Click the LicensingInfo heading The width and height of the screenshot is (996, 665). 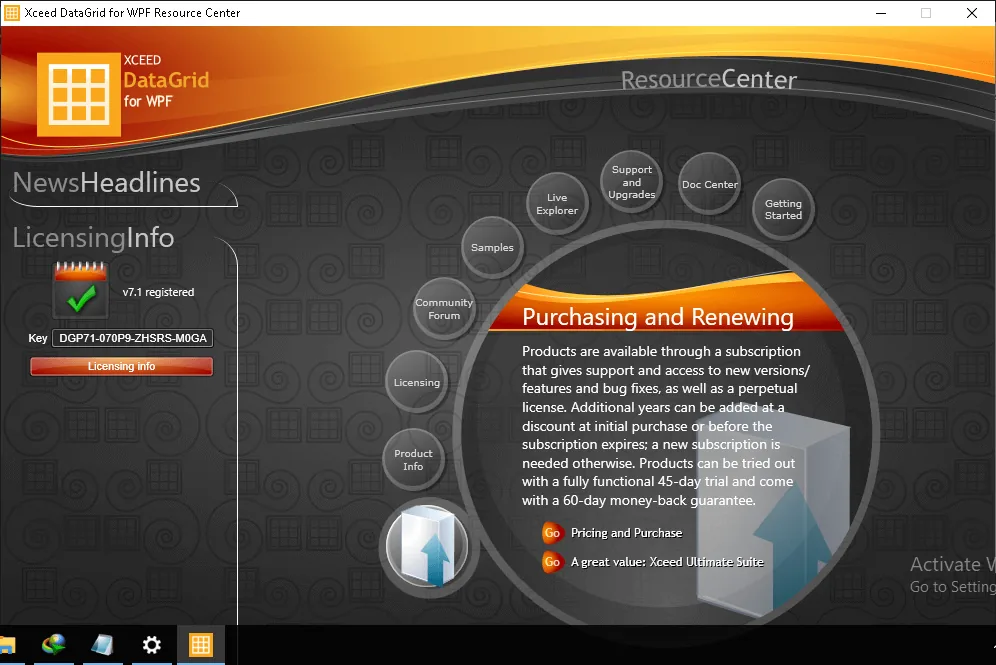pyautogui.click(x=93, y=238)
